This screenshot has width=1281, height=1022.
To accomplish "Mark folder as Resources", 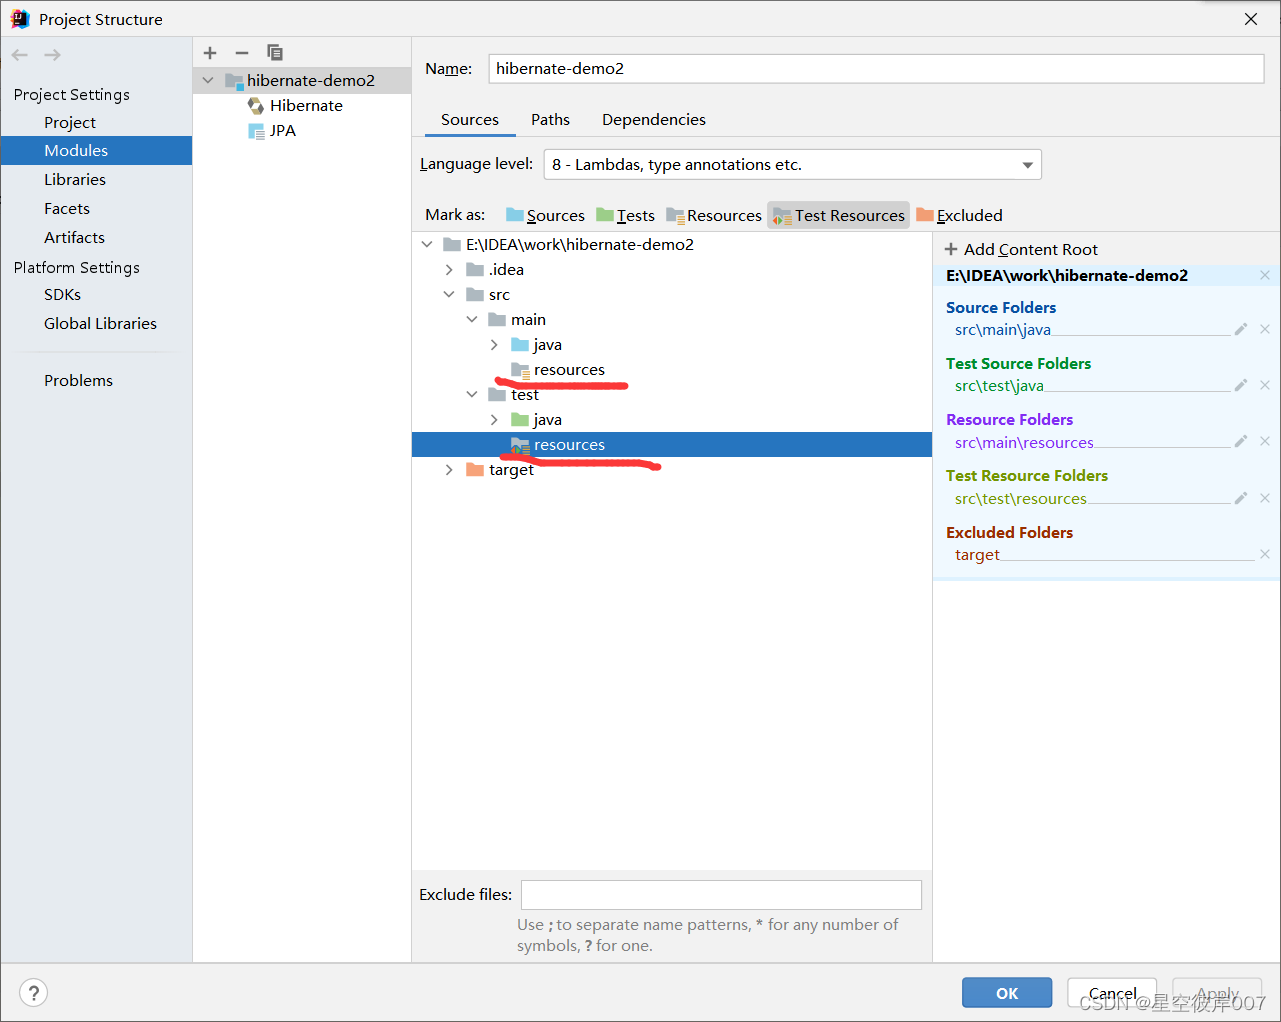I will coord(714,215).
